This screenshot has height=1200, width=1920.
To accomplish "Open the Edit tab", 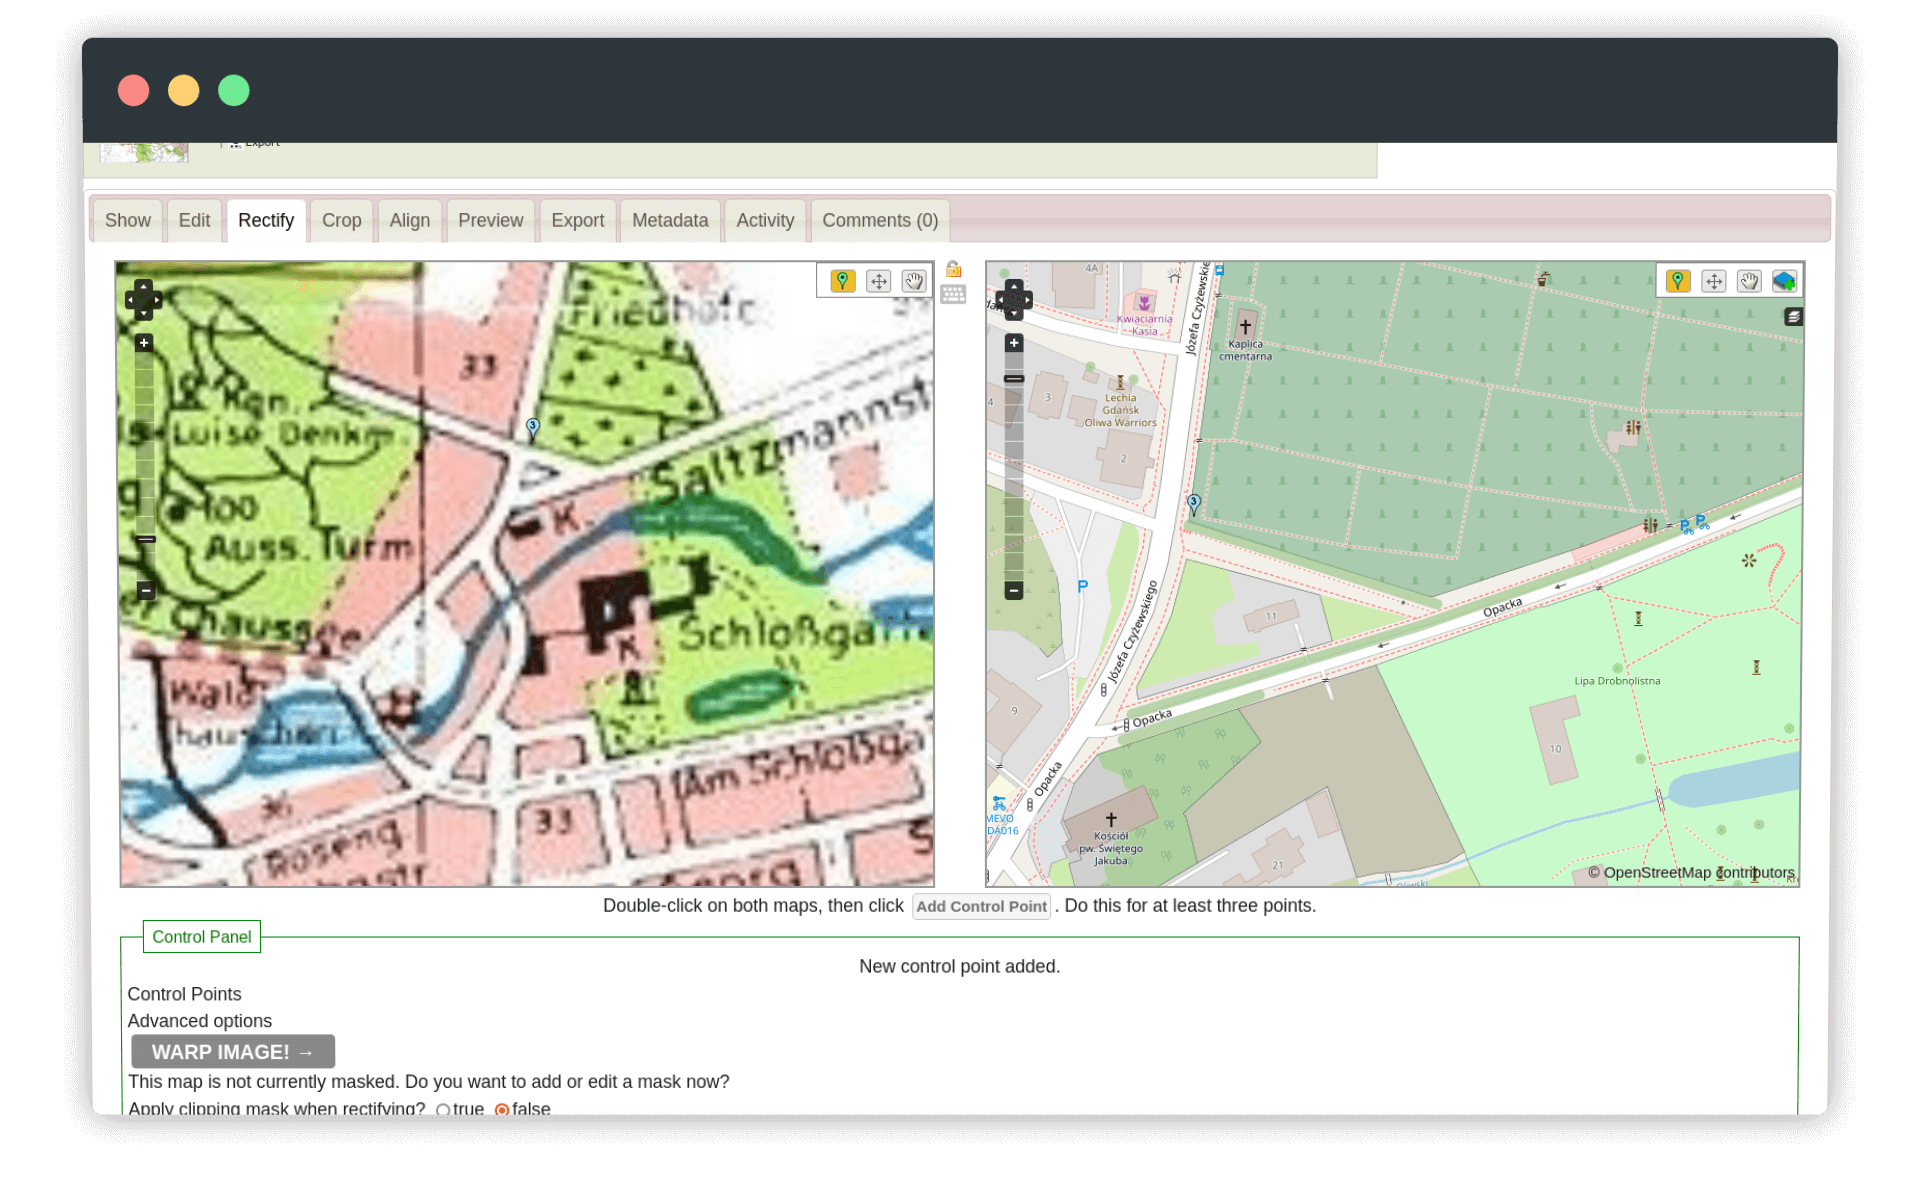I will pyautogui.click(x=194, y=220).
